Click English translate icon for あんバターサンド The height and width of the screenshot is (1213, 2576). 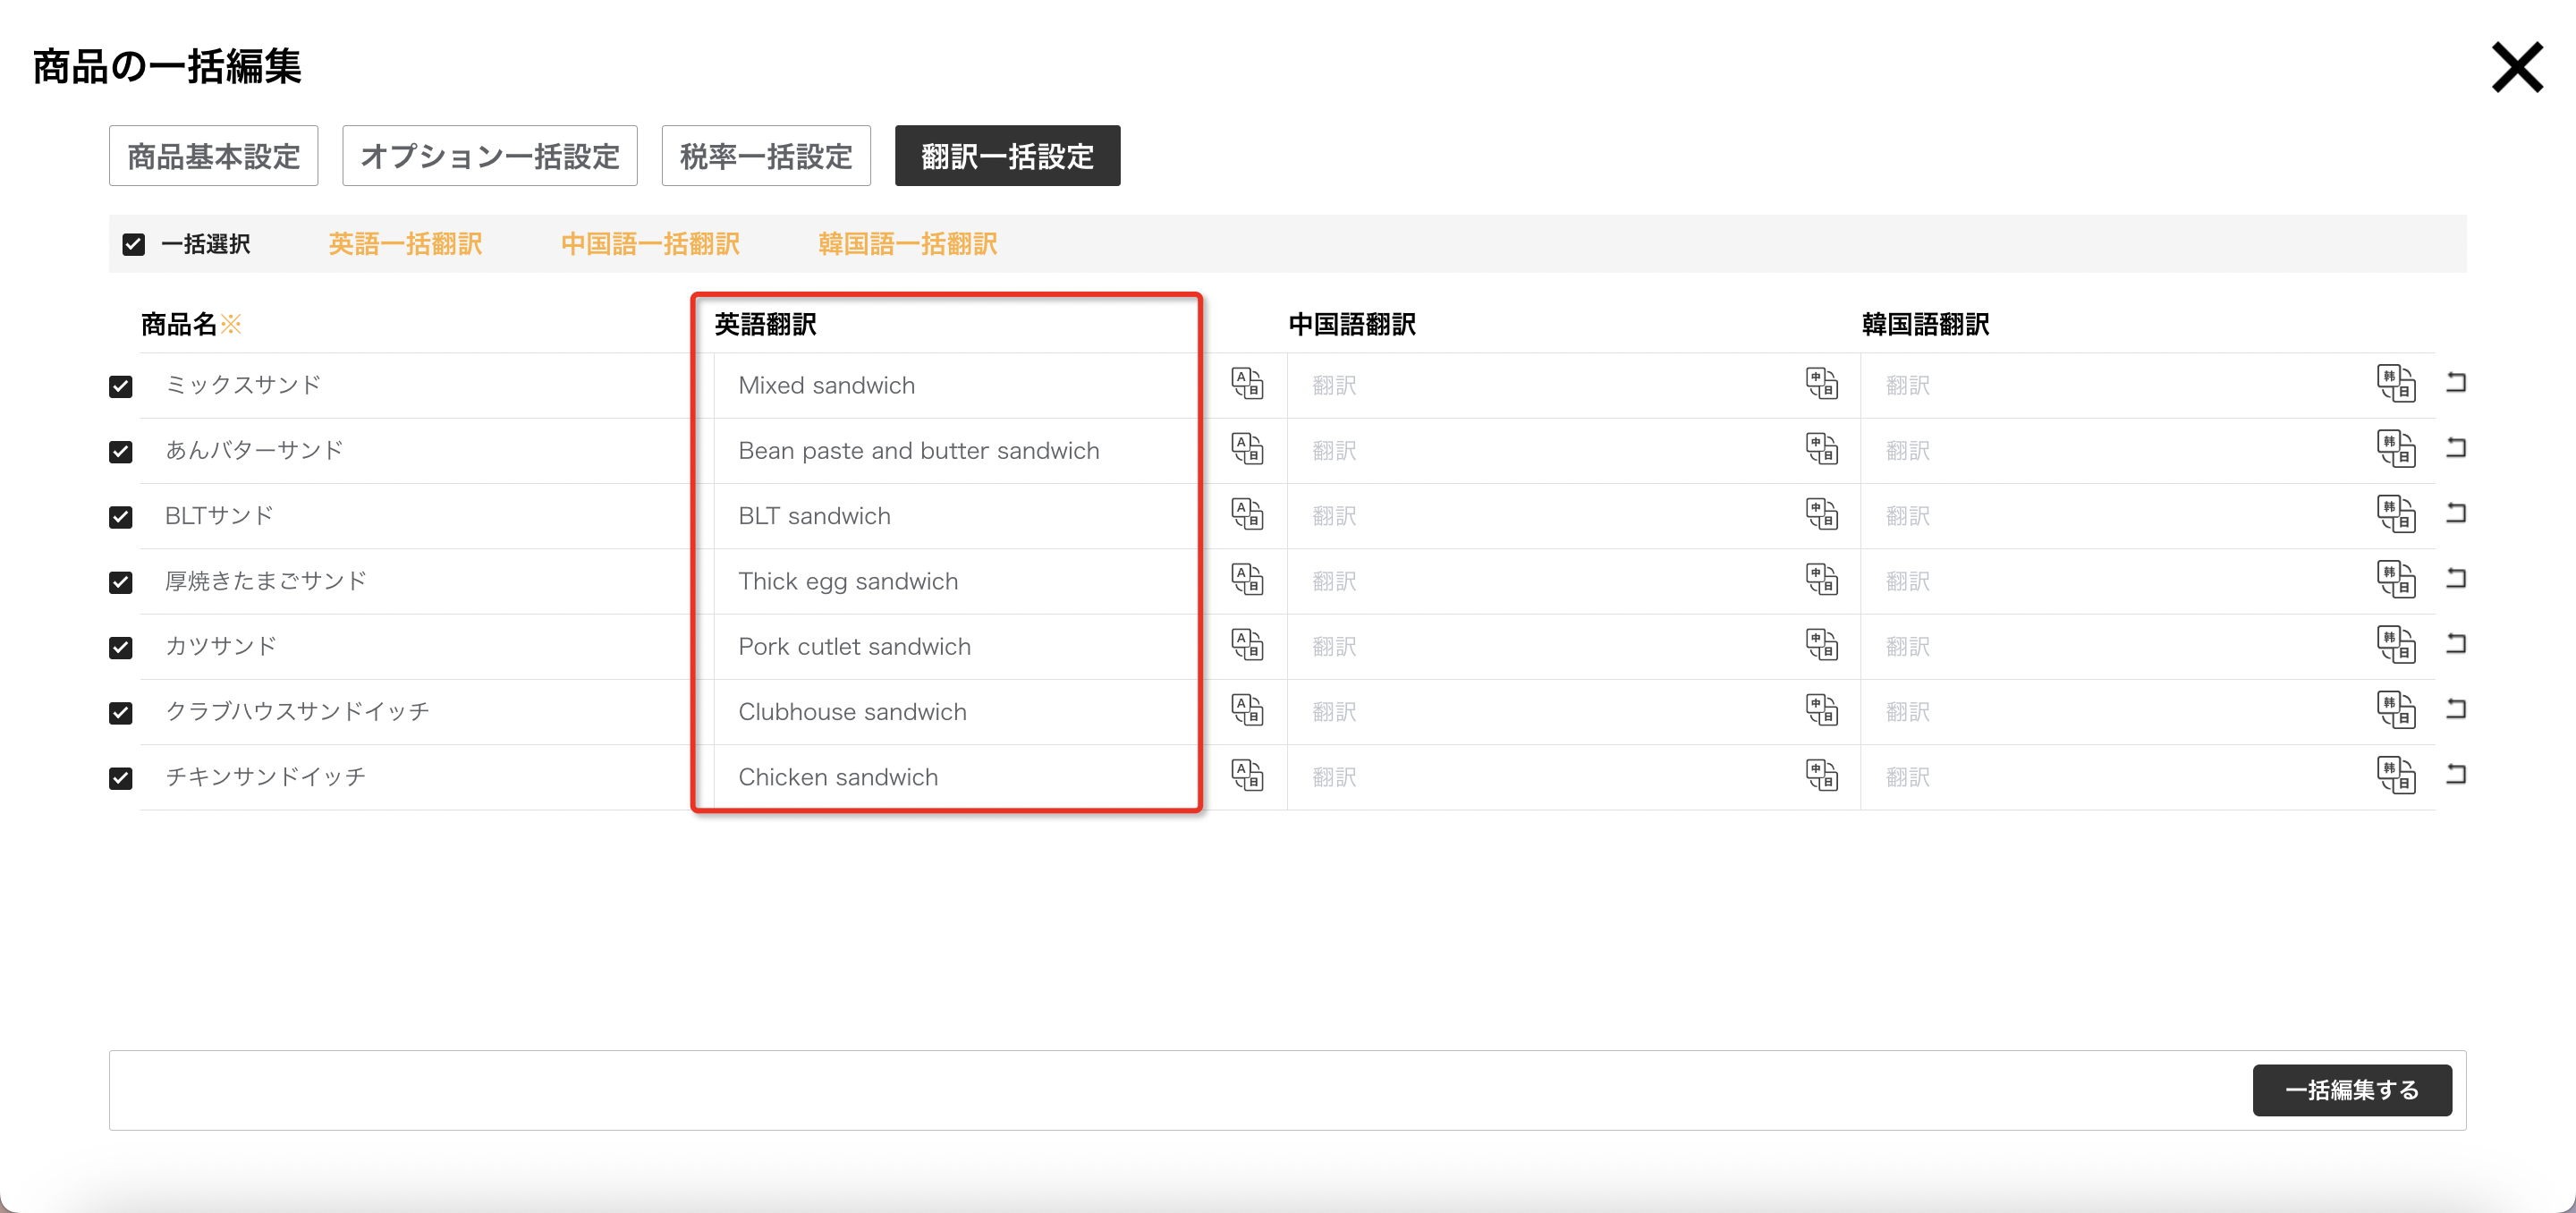click(1247, 449)
